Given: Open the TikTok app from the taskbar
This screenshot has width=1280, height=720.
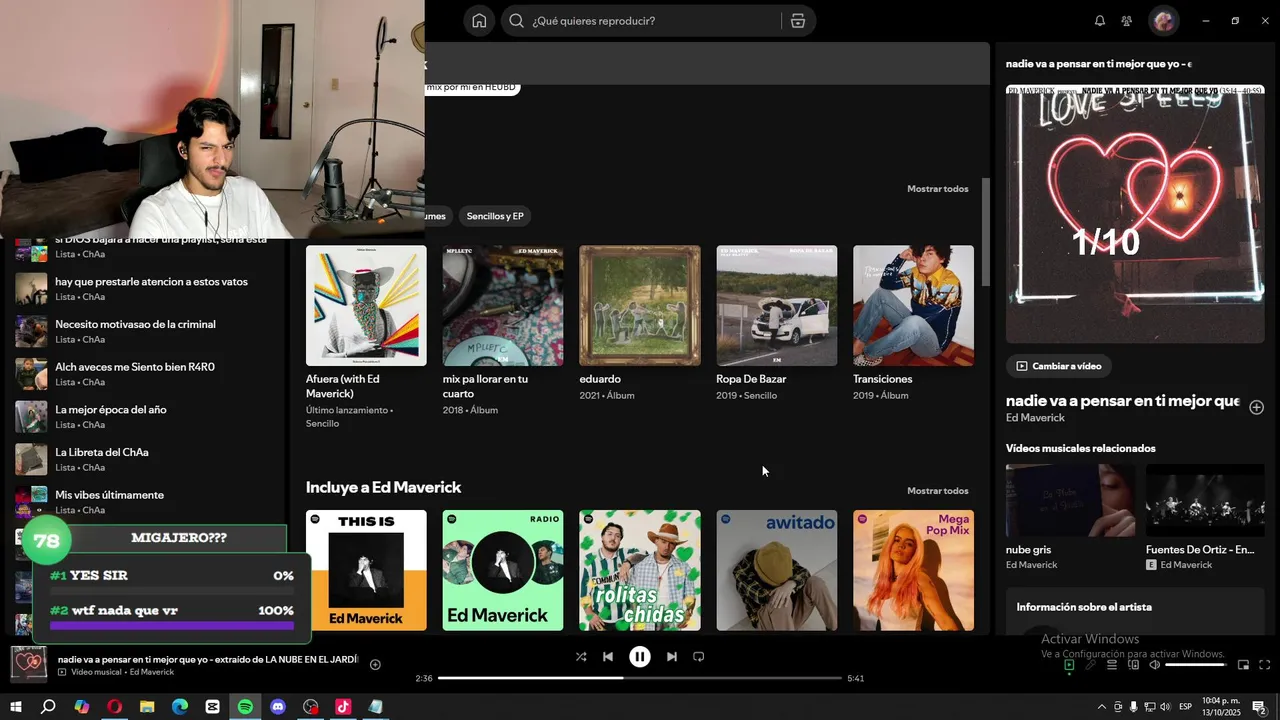Looking at the screenshot, I should (343, 707).
